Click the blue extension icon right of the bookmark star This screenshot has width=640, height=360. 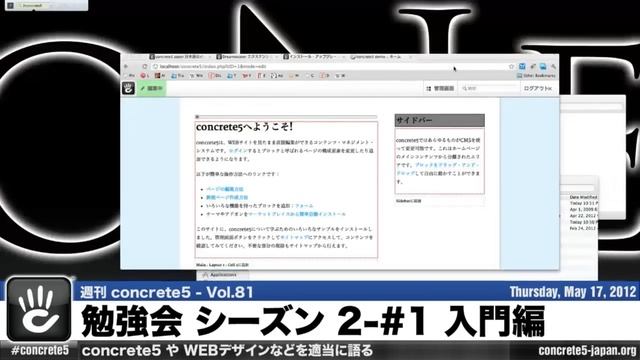point(522,66)
